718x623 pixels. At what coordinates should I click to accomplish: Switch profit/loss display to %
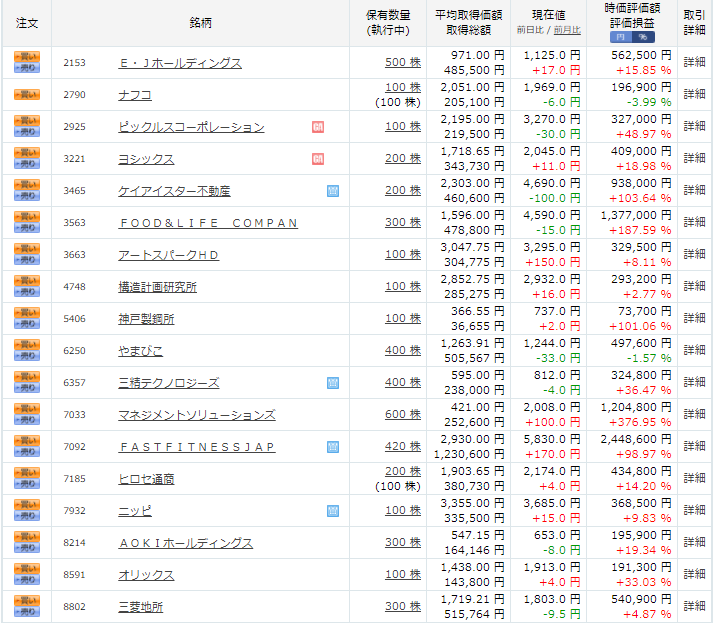click(643, 37)
